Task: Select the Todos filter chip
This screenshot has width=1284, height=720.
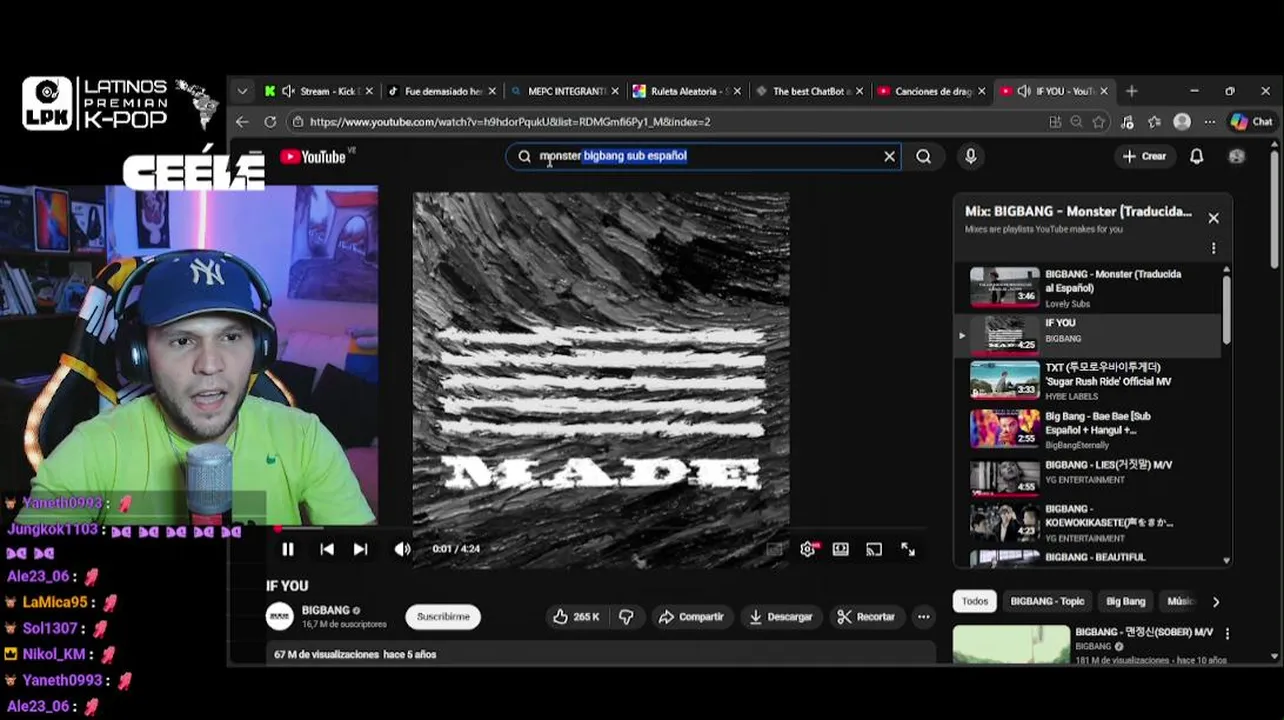Action: [x=975, y=601]
